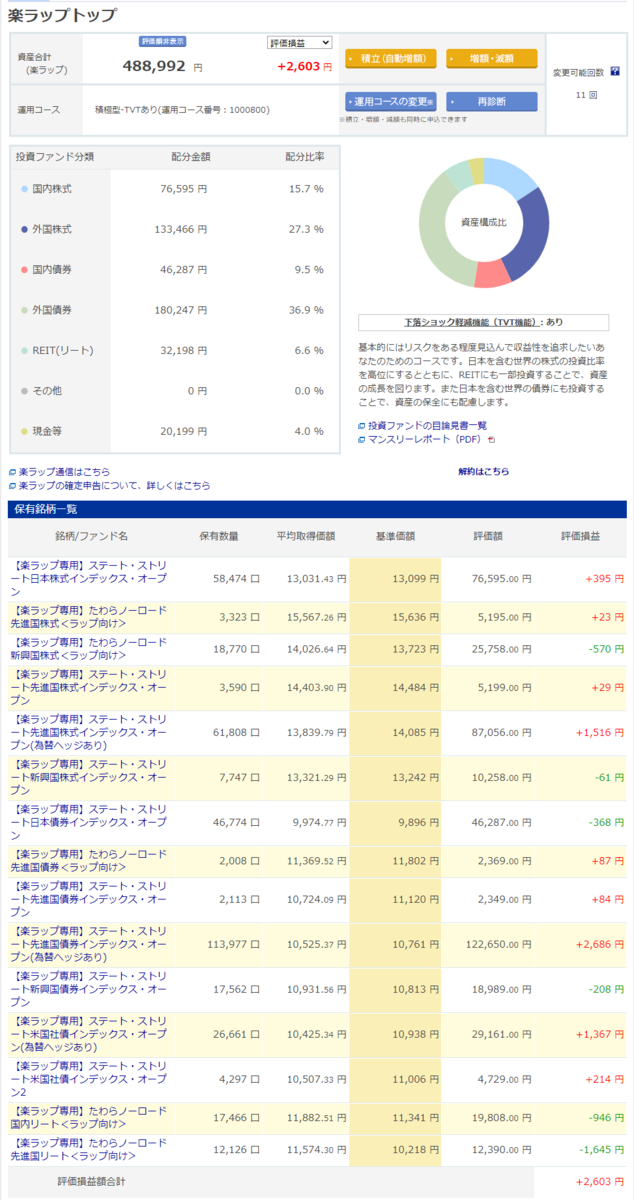Open the ステート・ストリート新興国債券インデックス fund link
Screen dimensions: 634x1200
[x=90, y=988]
